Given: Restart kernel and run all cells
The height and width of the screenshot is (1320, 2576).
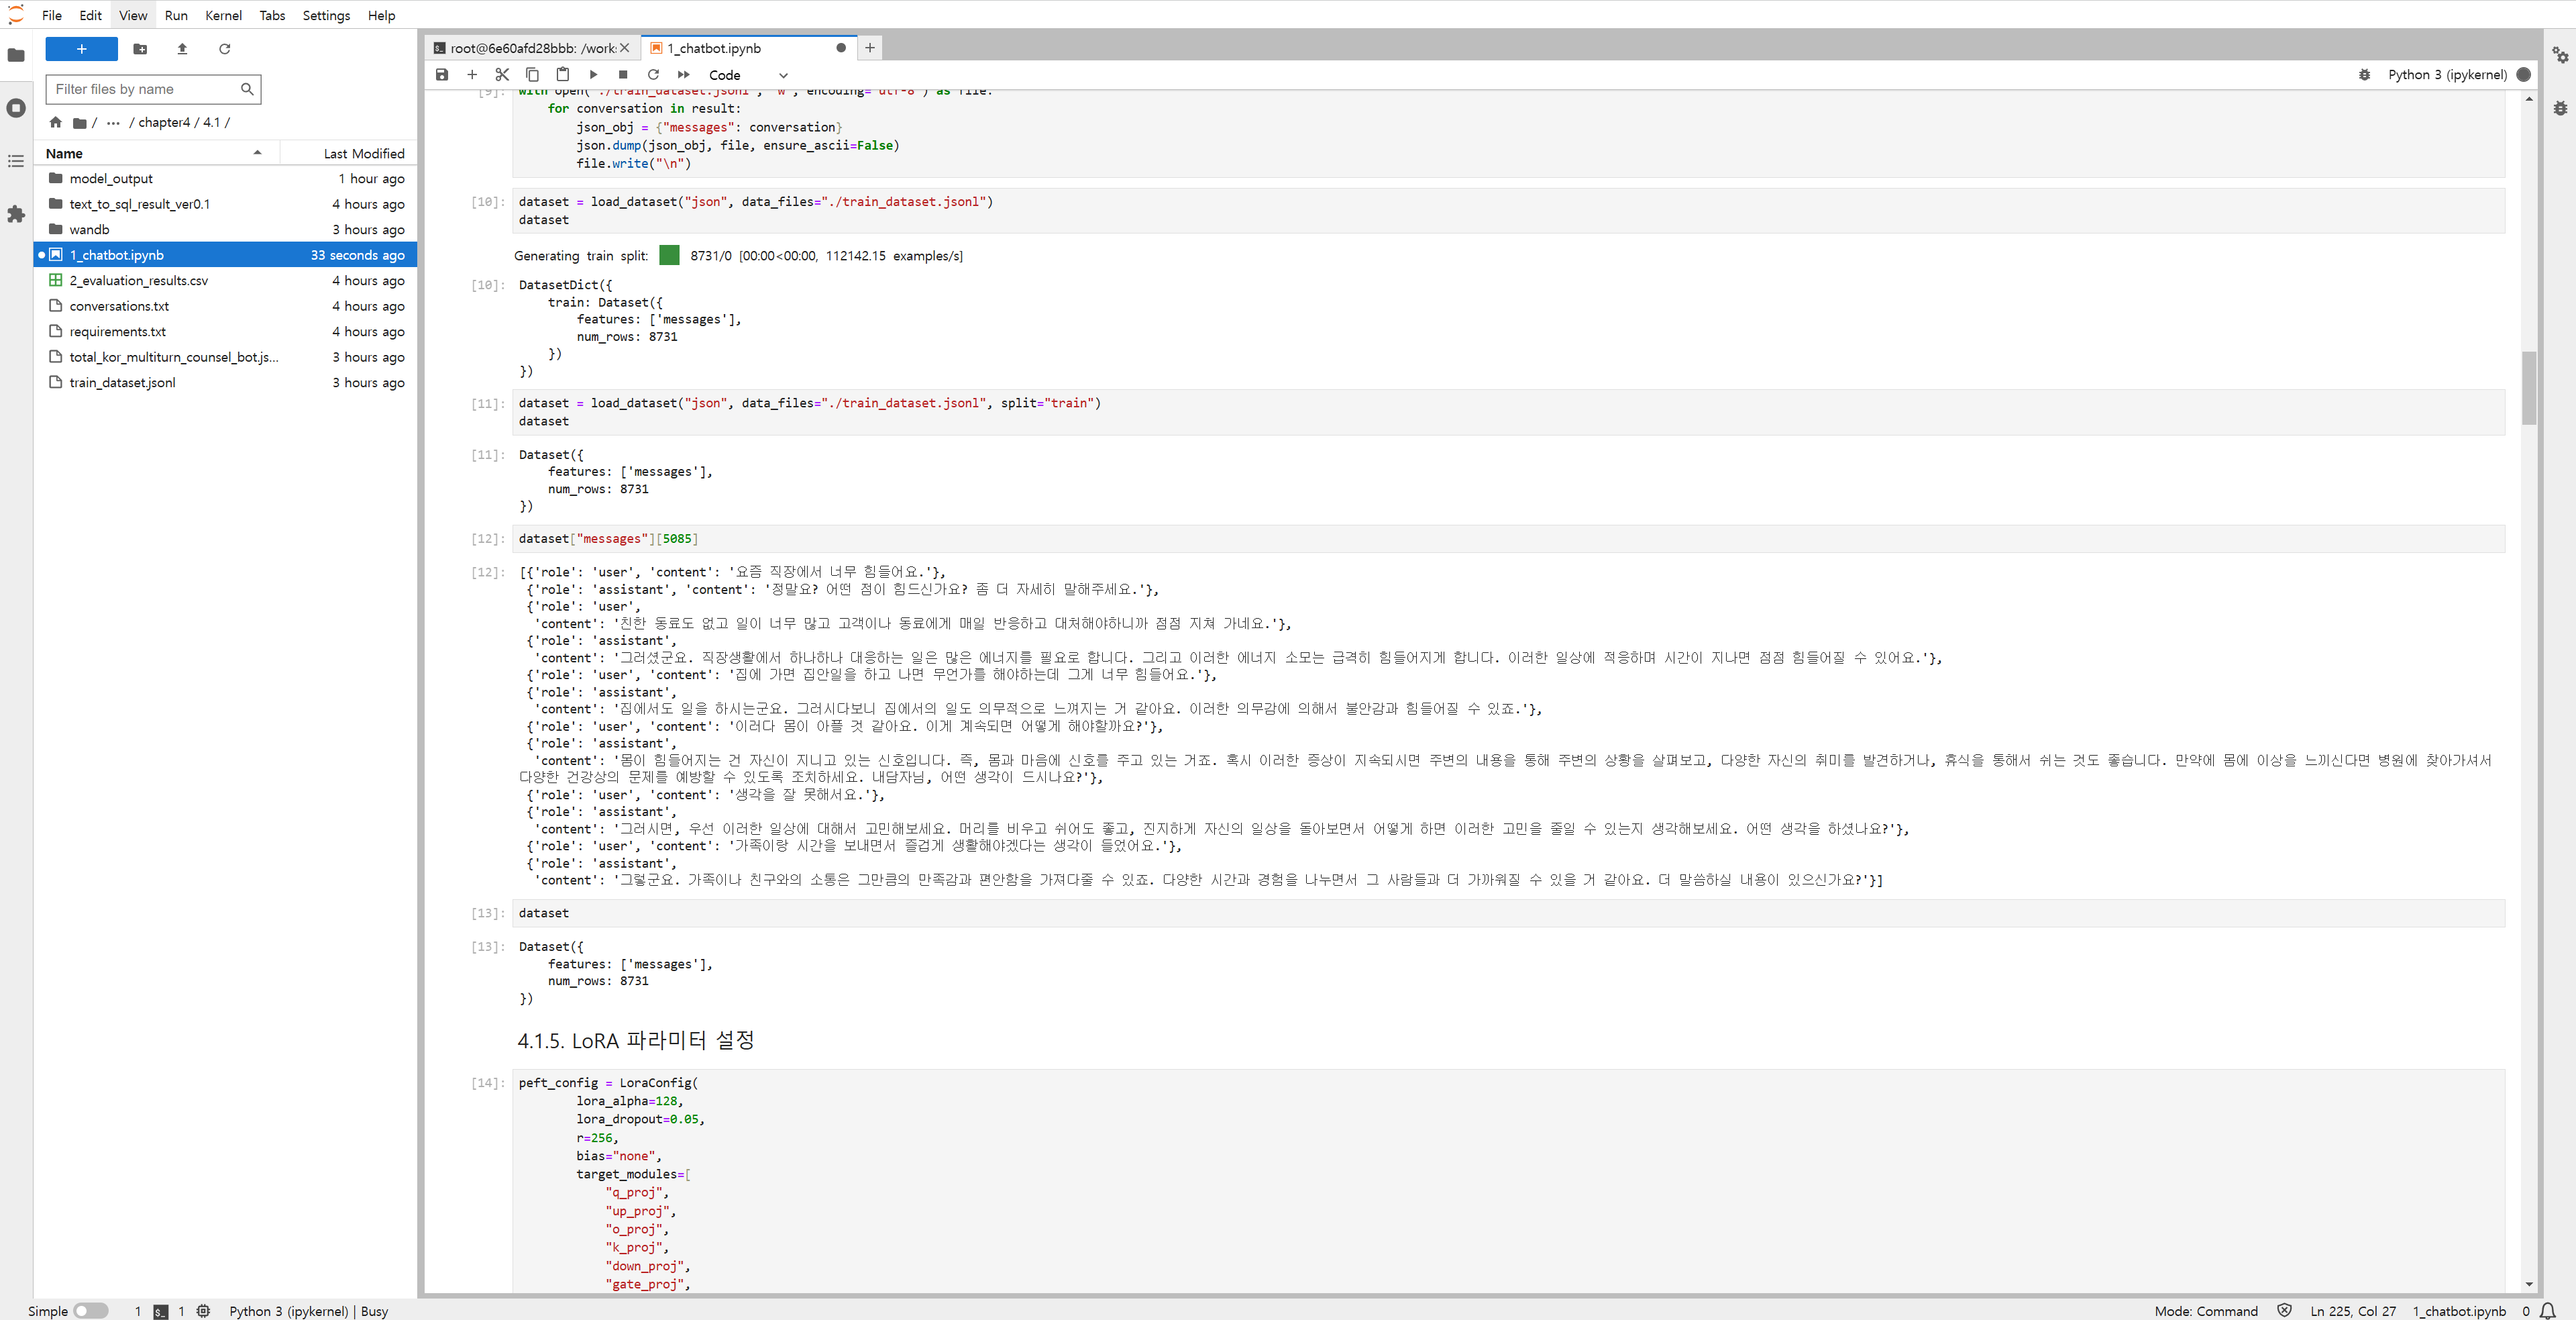Looking at the screenshot, I should [684, 75].
